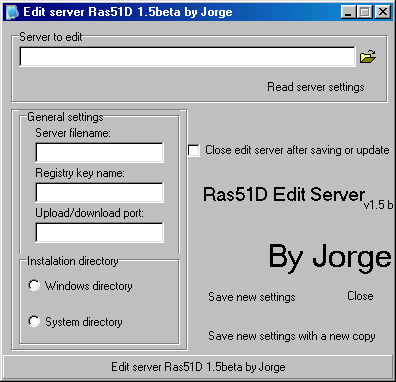Click Save new settings
Image resolution: width=396 pixels, height=382 pixels.
tap(252, 297)
